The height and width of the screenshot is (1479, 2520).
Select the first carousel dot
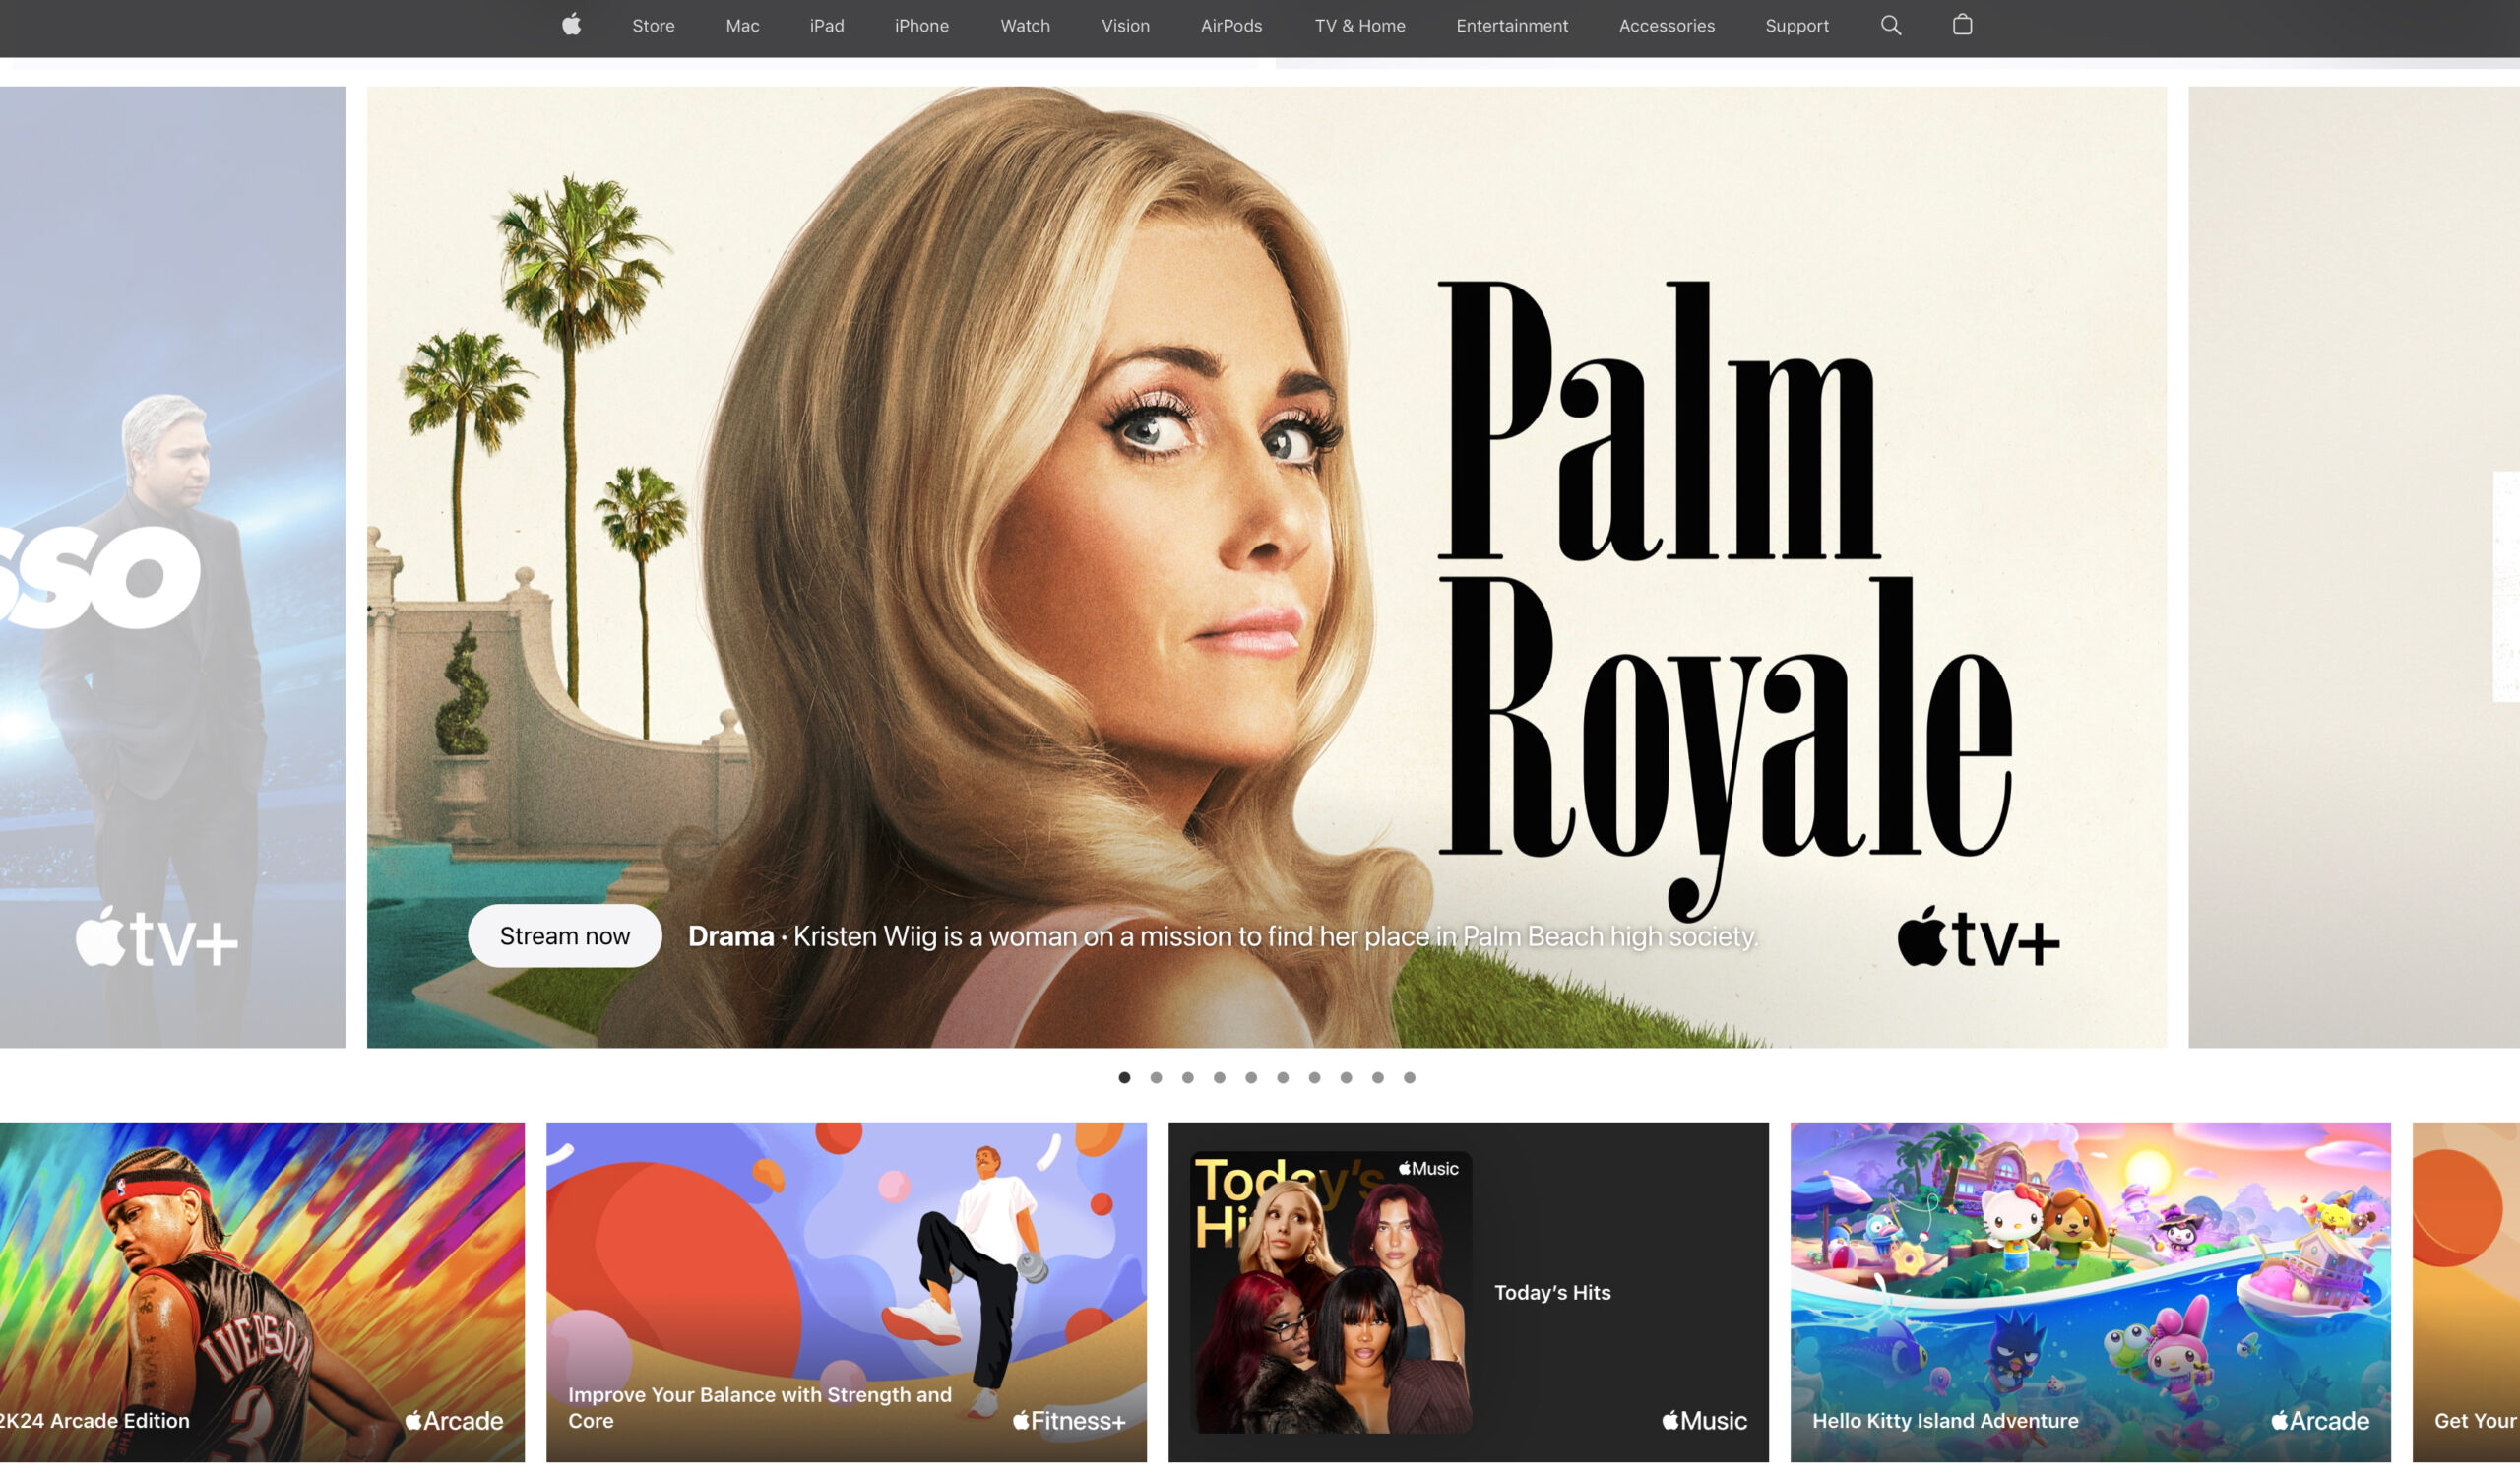[x=1124, y=1077]
